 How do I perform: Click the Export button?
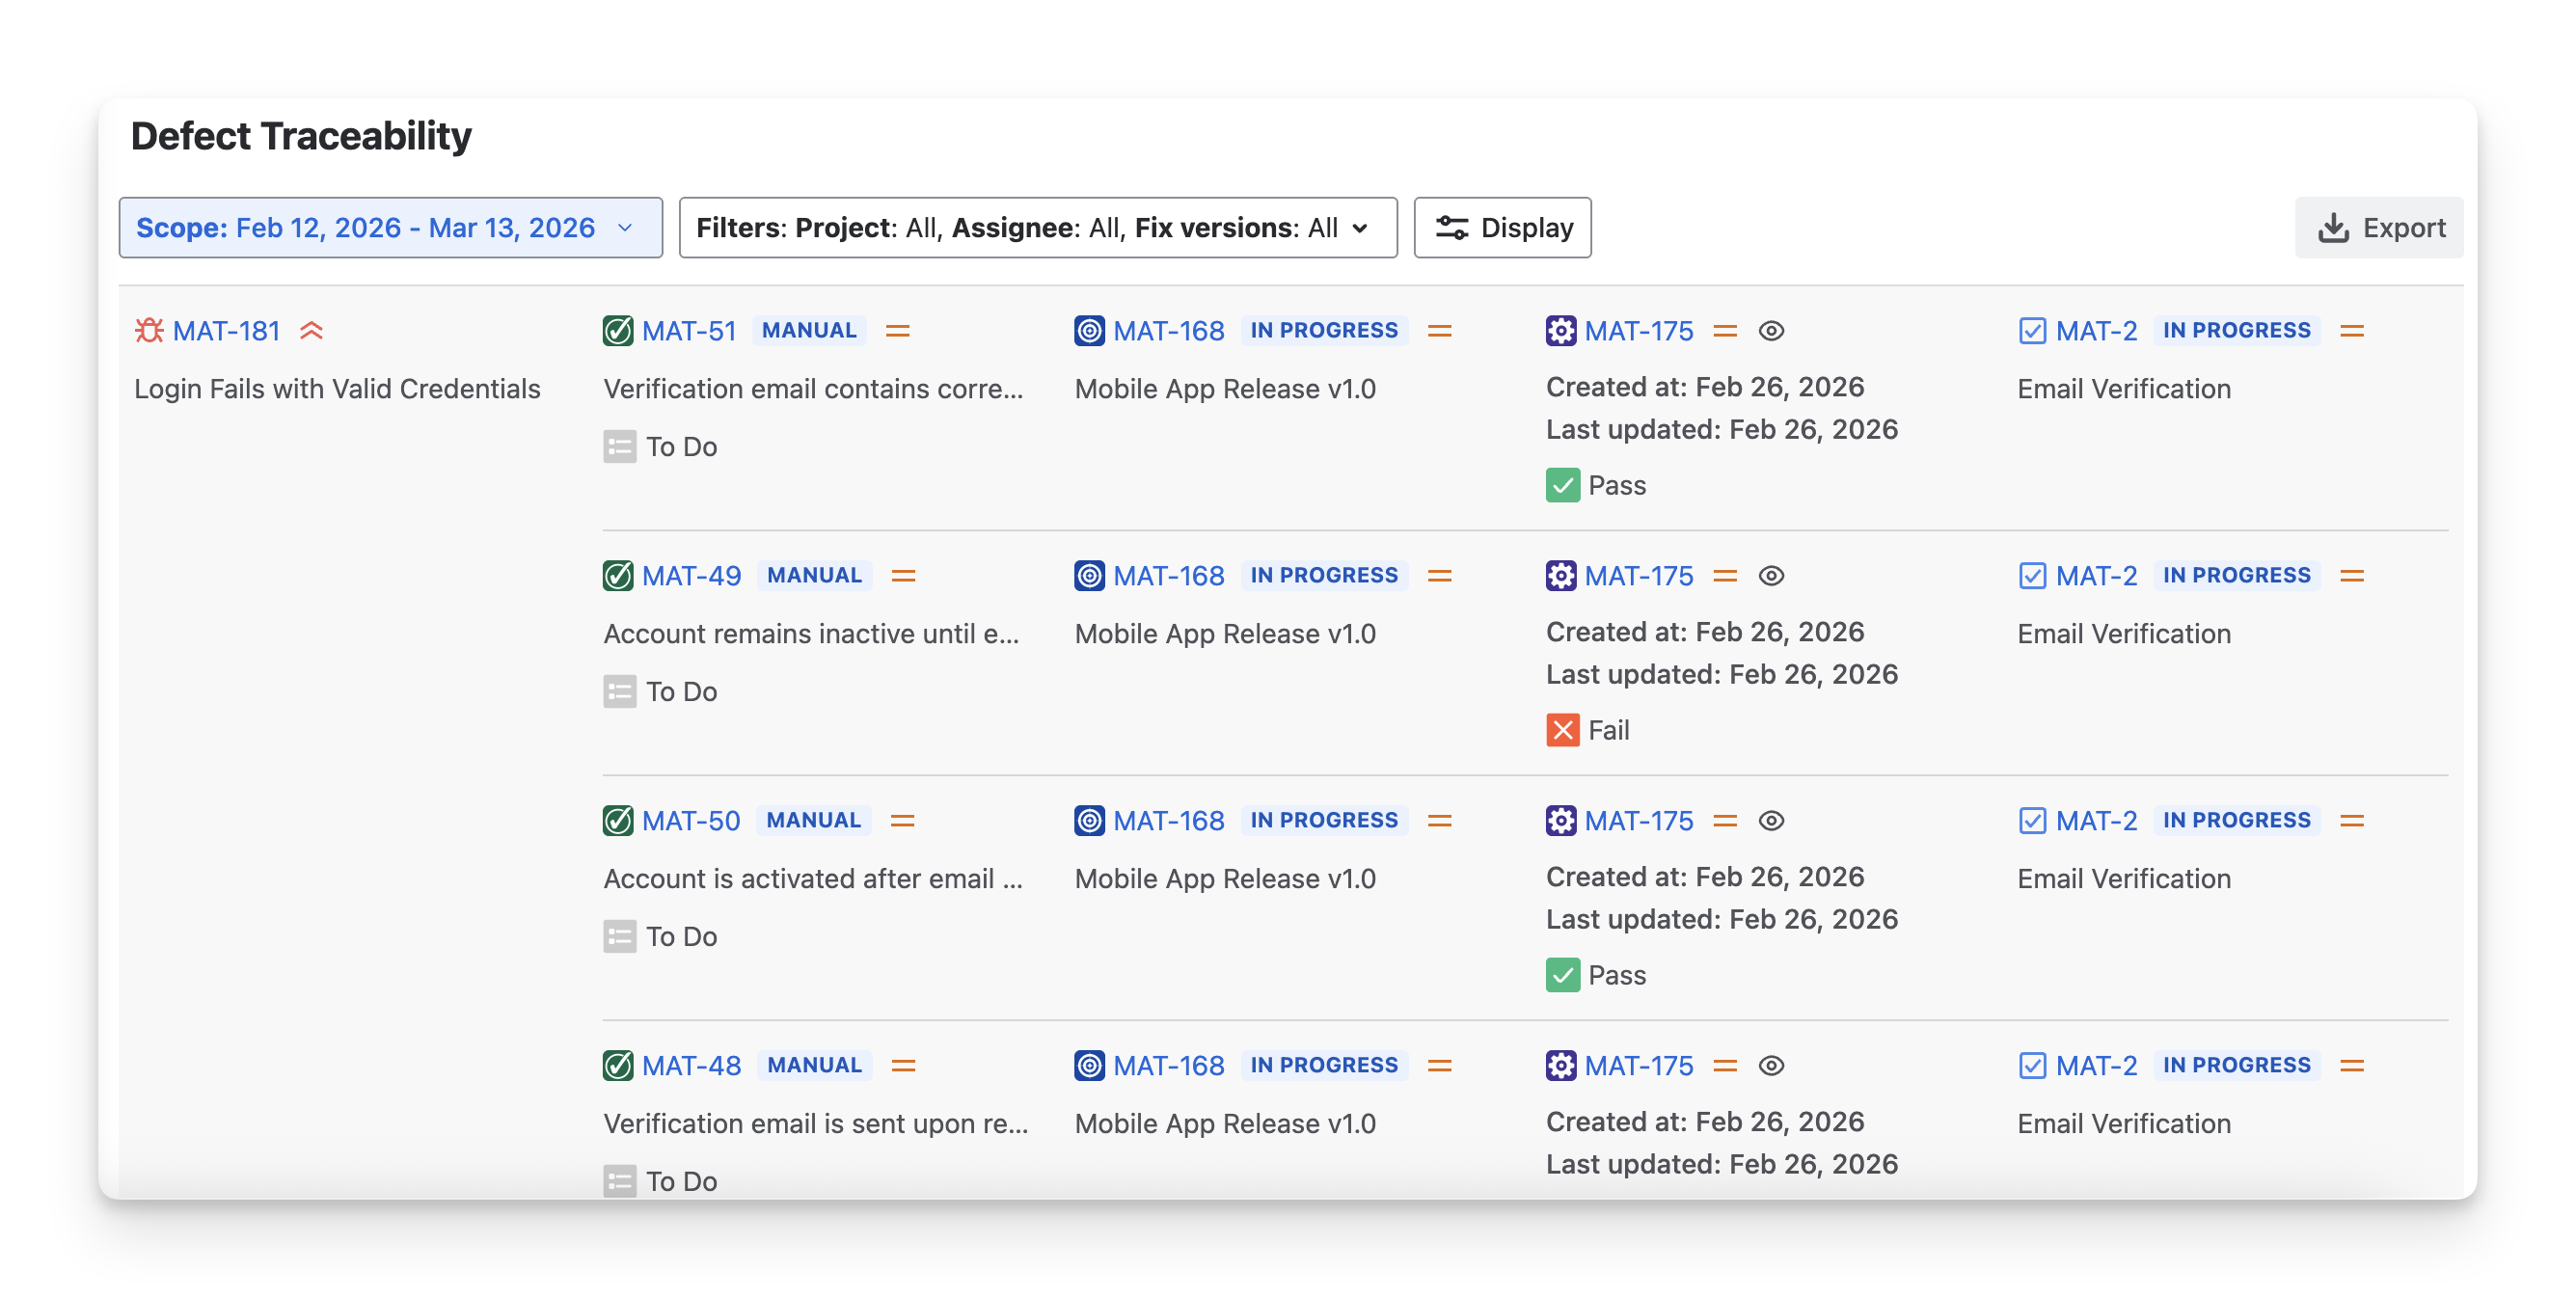tap(2379, 227)
